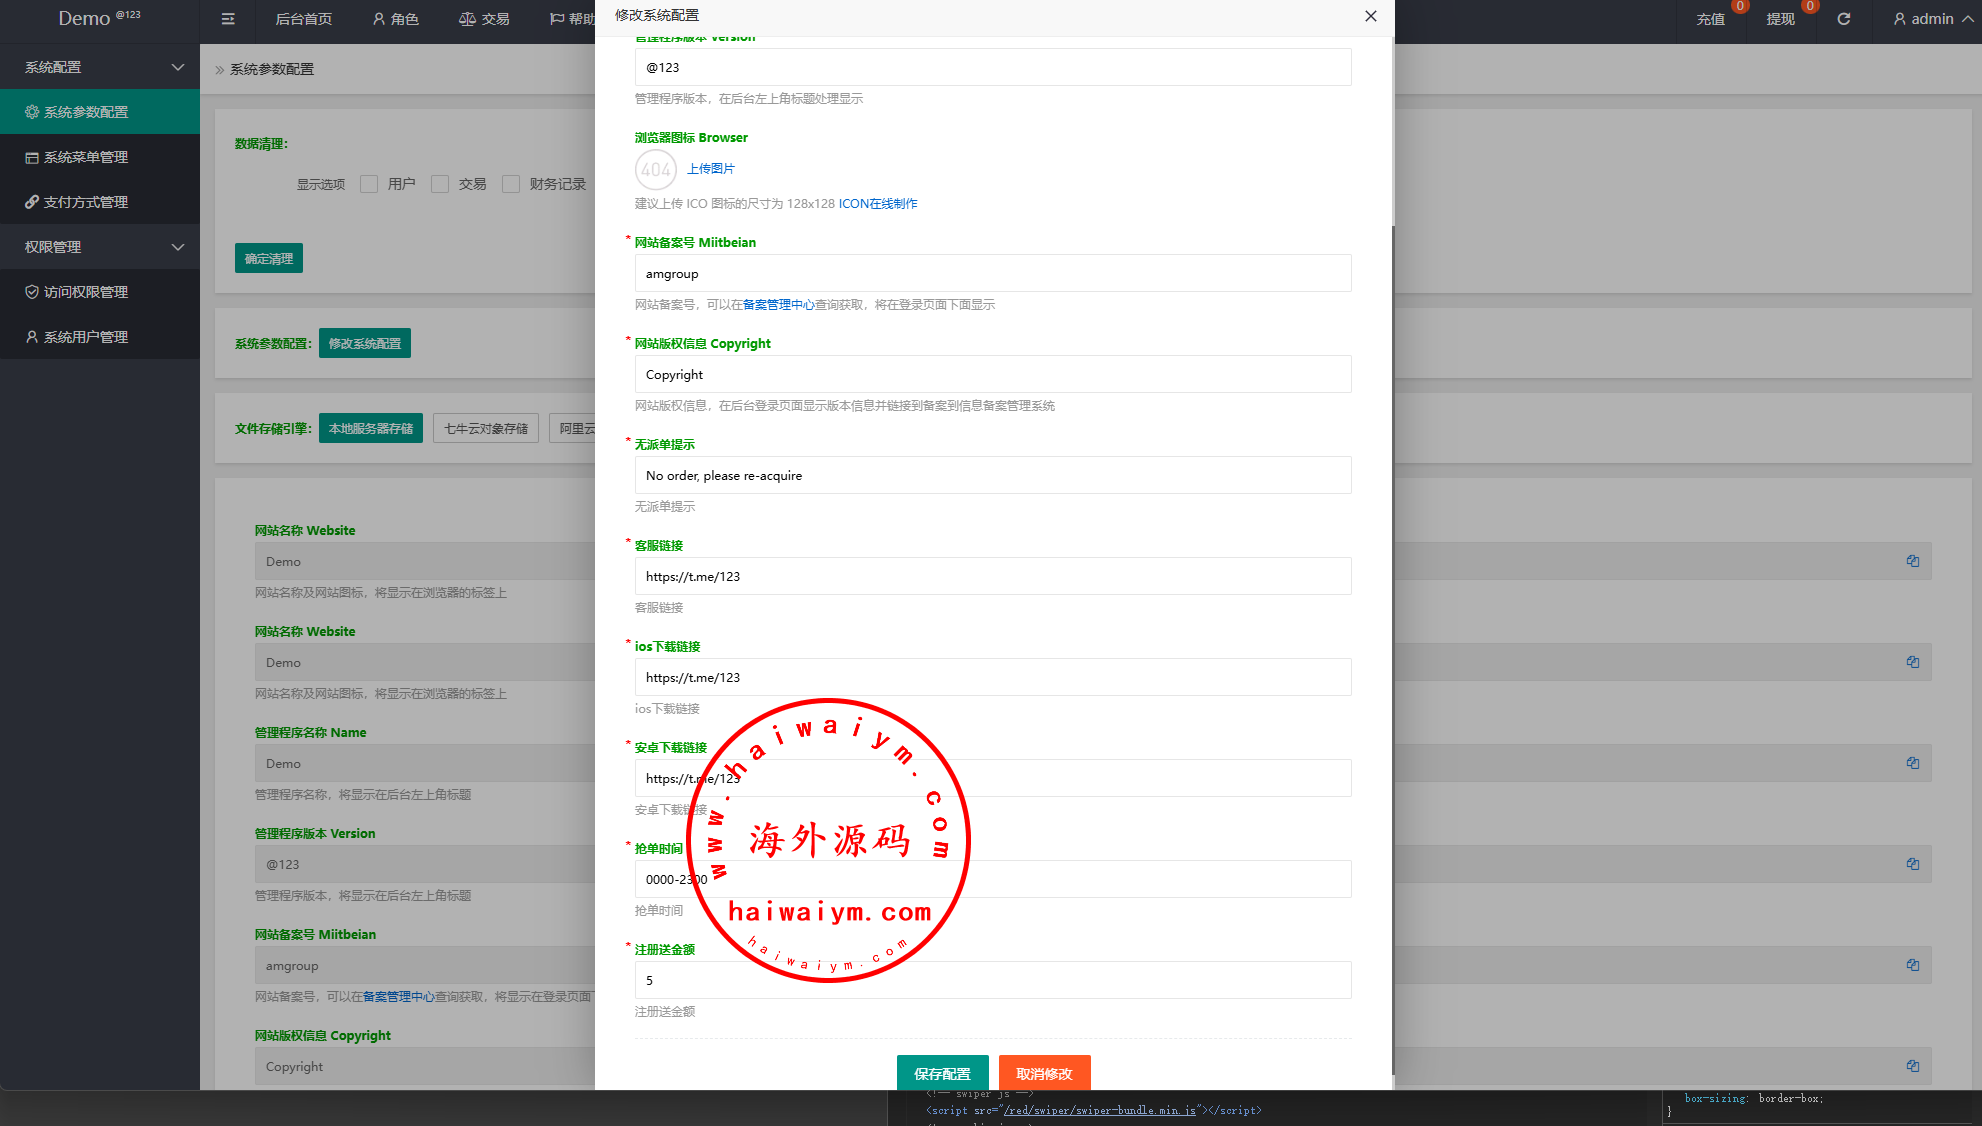Click the 保存配置 button
The height and width of the screenshot is (1126, 1982).
(942, 1073)
